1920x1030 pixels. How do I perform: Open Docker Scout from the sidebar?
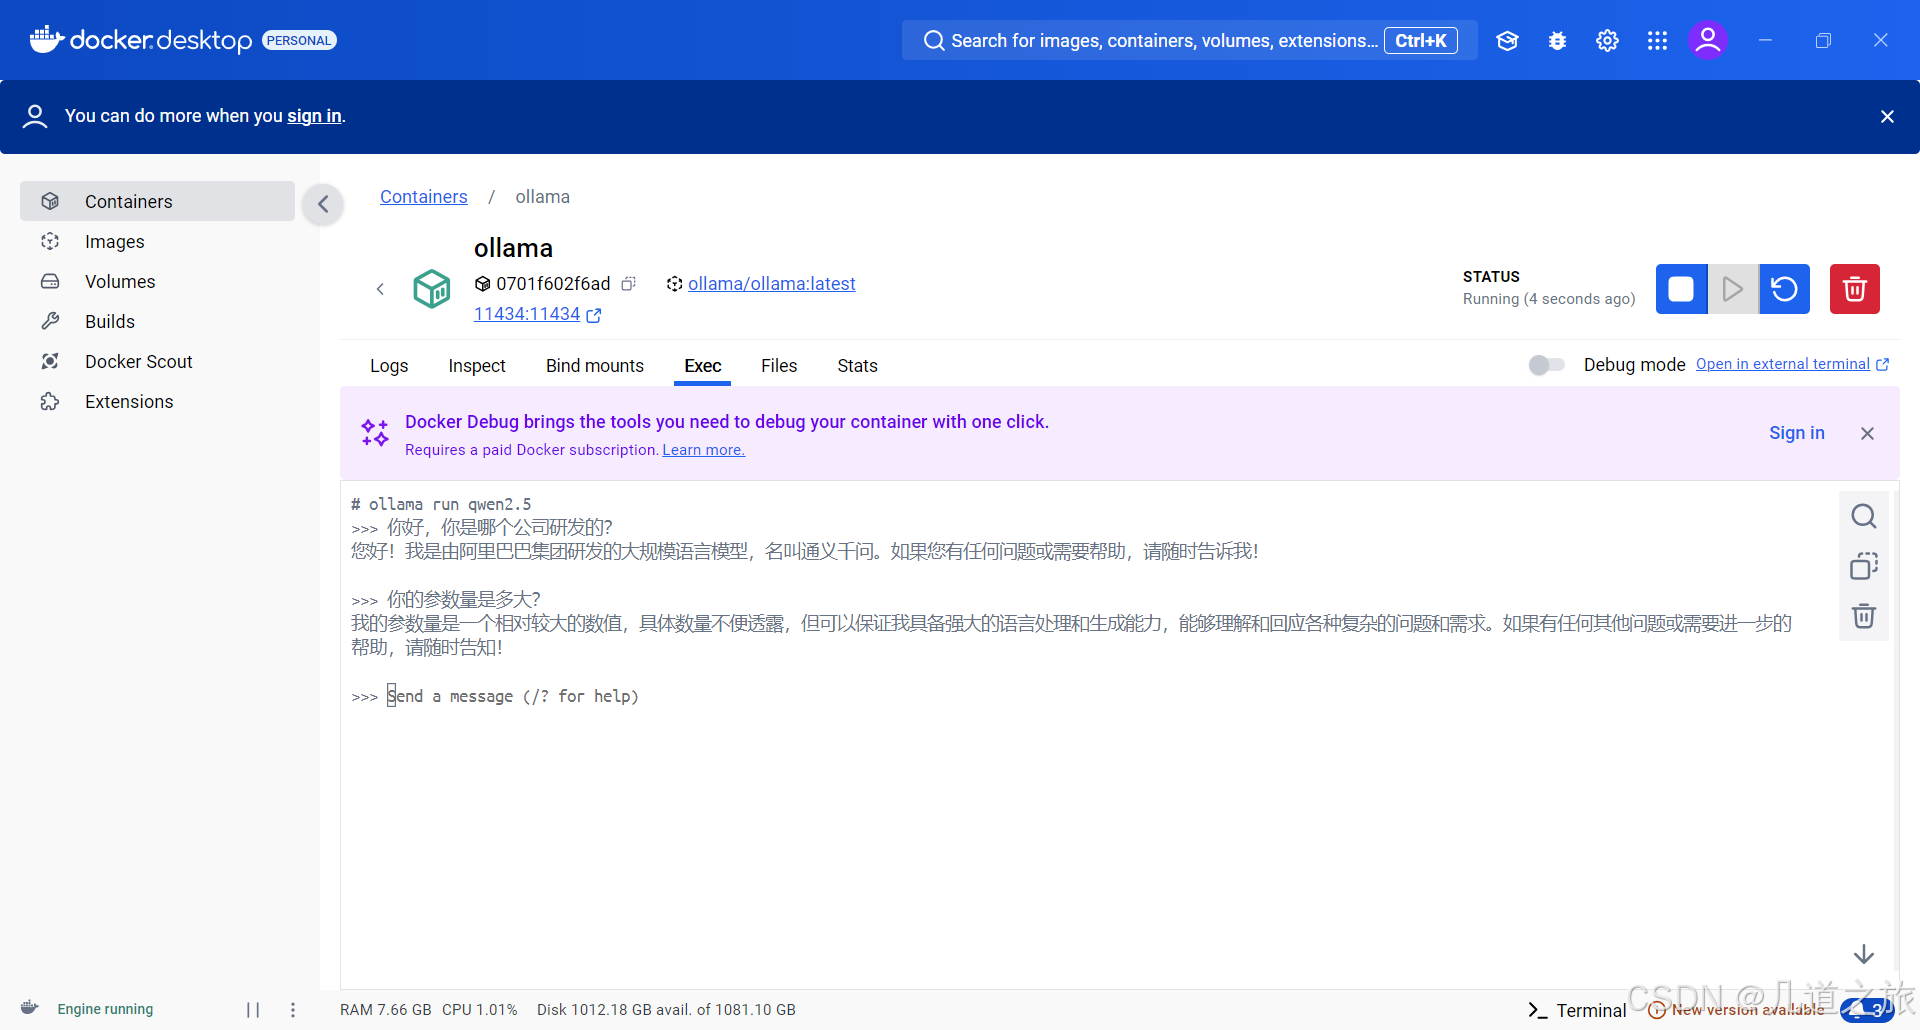pyautogui.click(x=138, y=361)
